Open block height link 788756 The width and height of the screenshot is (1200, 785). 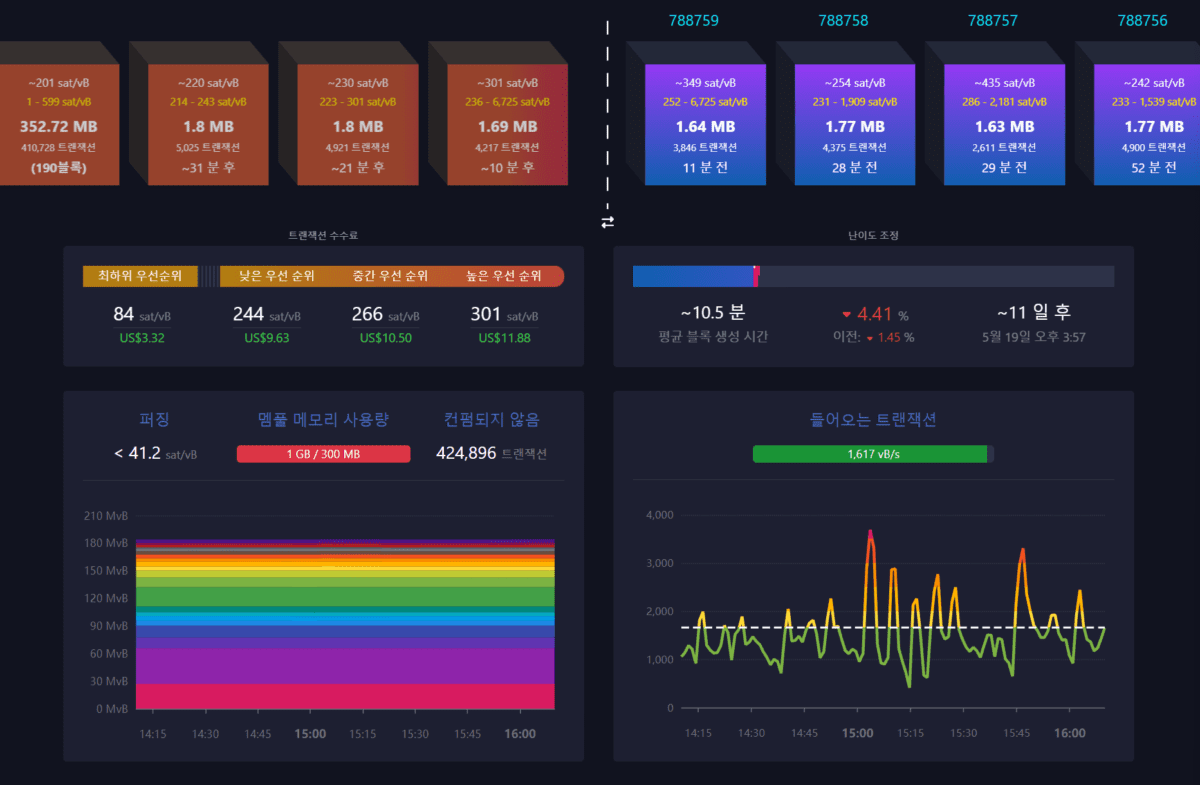(x=1142, y=20)
